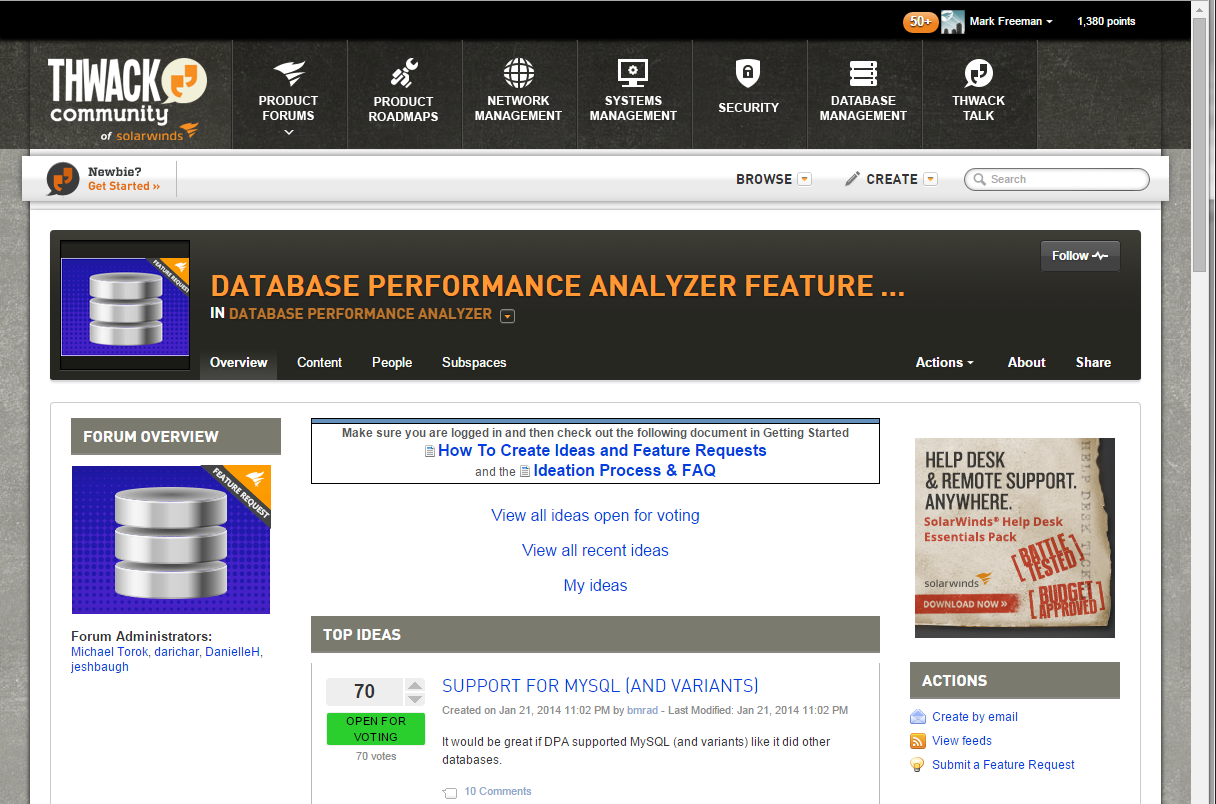Image resolution: width=1216 pixels, height=804 pixels.
Task: Click Mark Freeman's avatar image
Action: [x=953, y=21]
